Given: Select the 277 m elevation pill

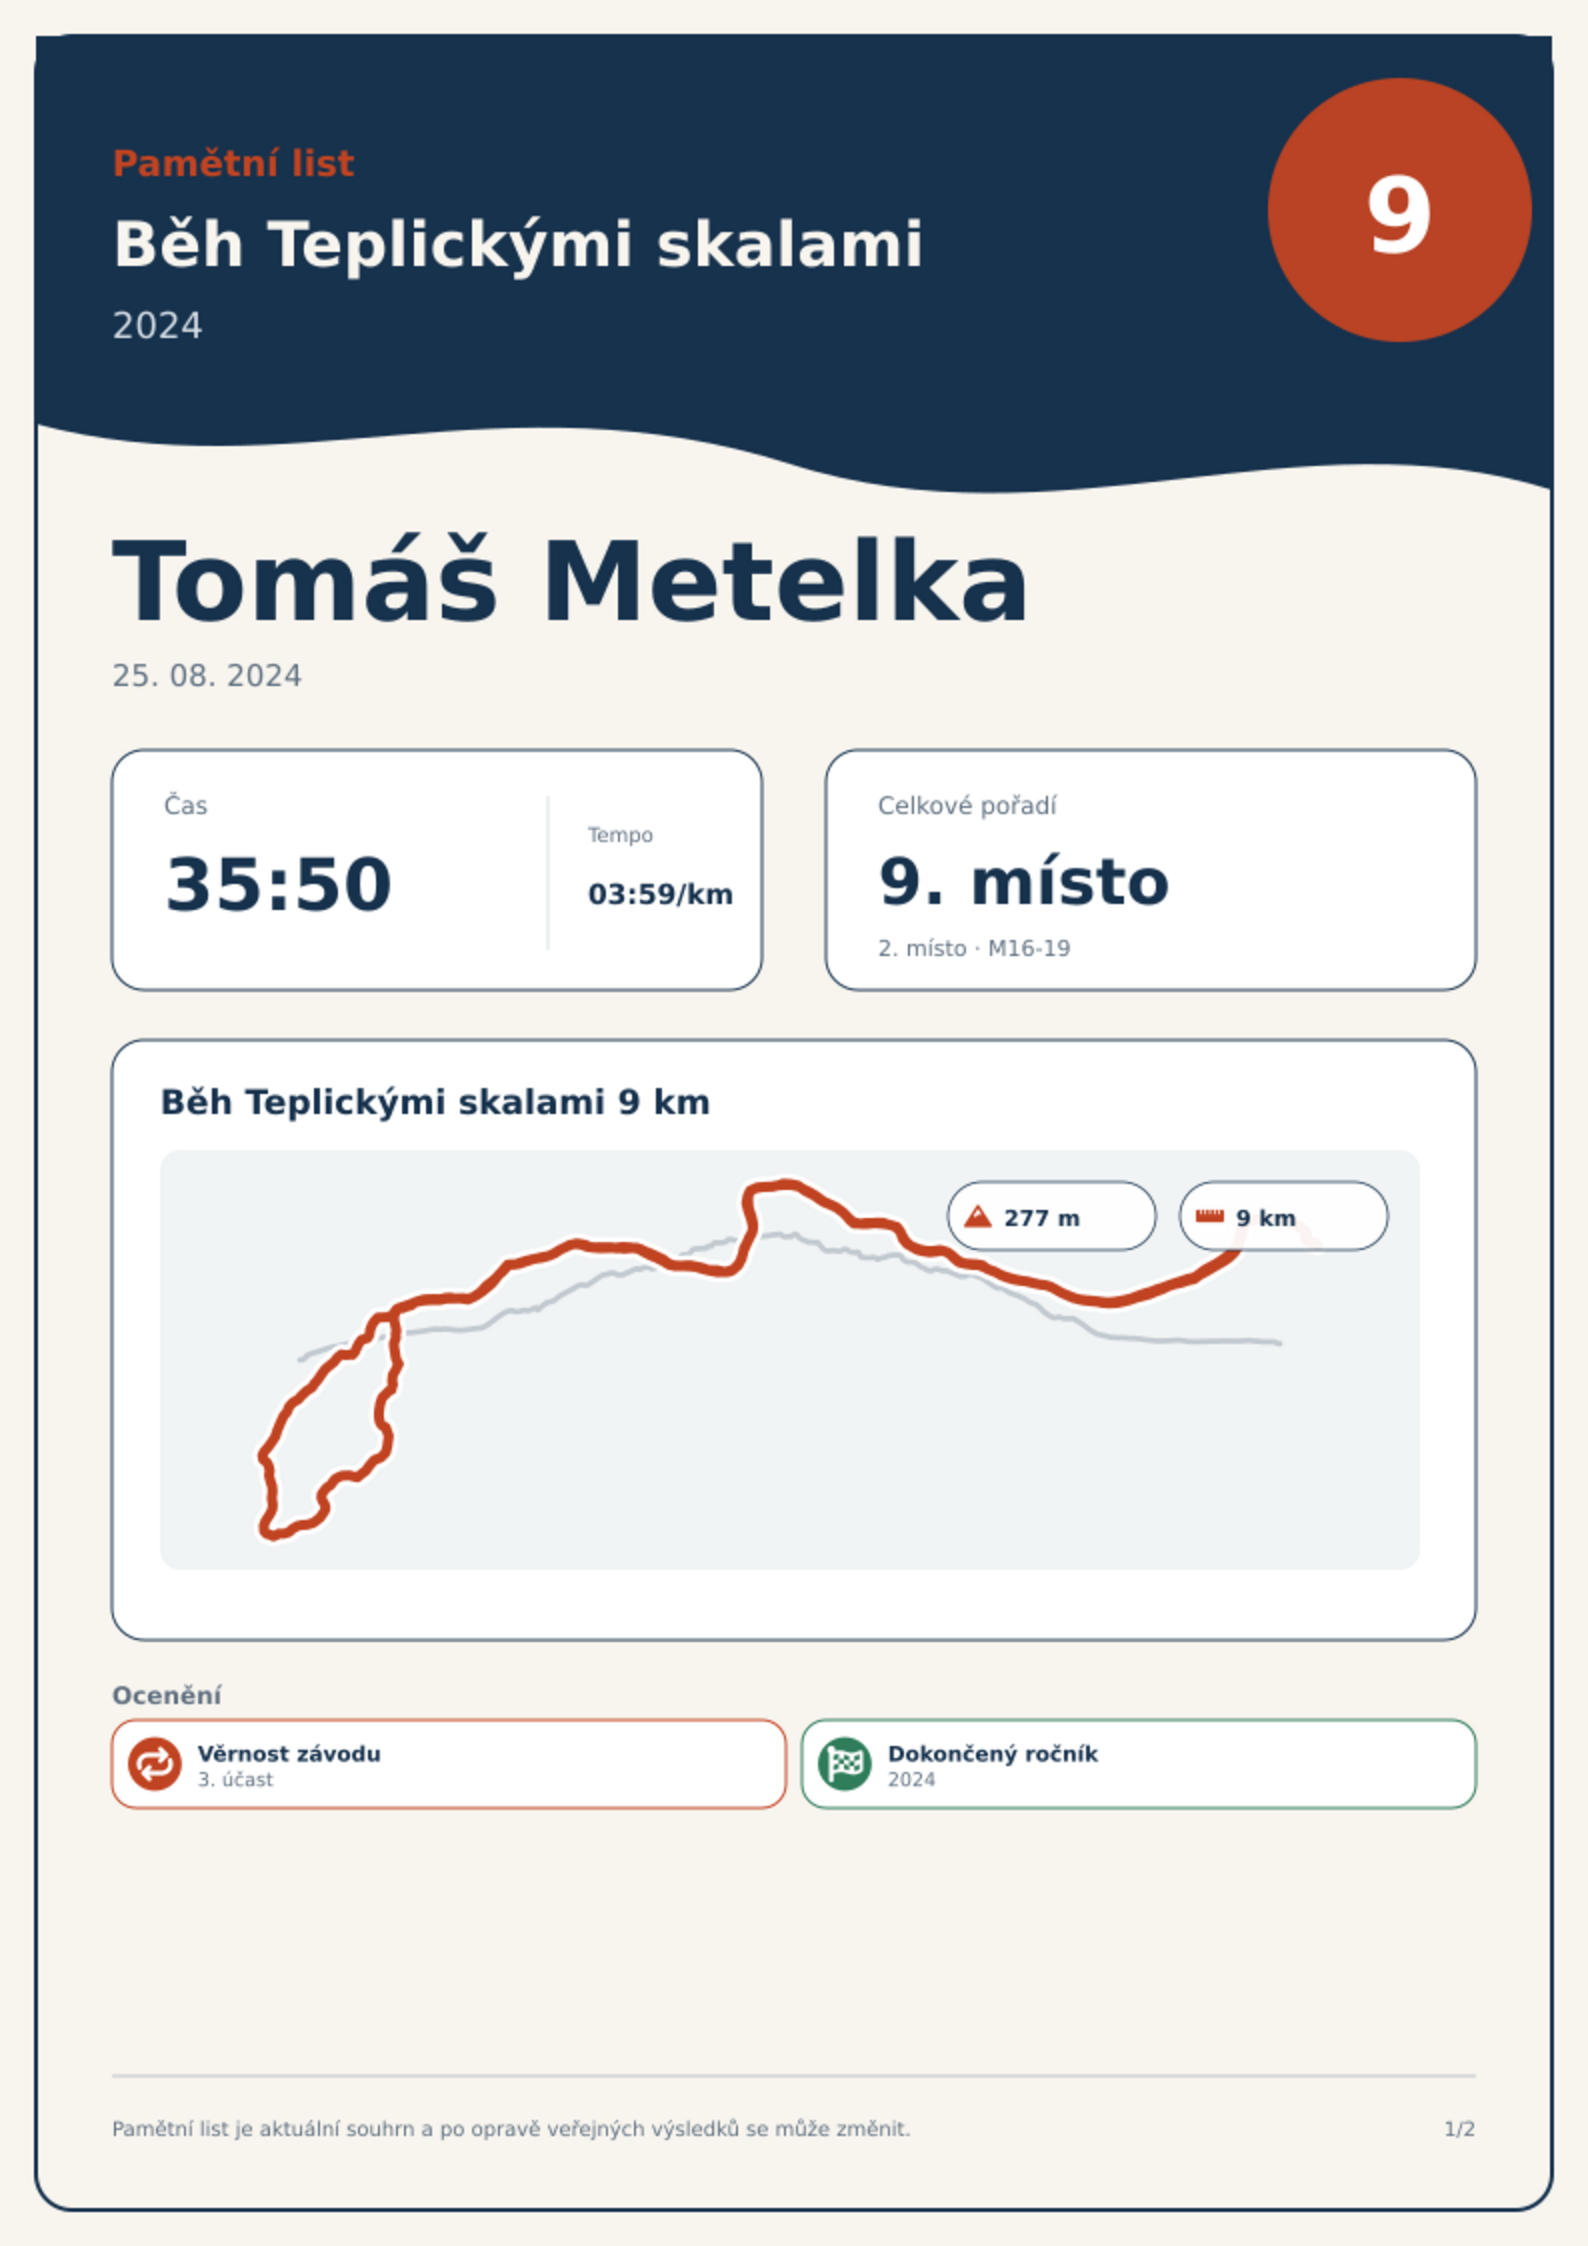Looking at the screenshot, I should point(1052,1216).
